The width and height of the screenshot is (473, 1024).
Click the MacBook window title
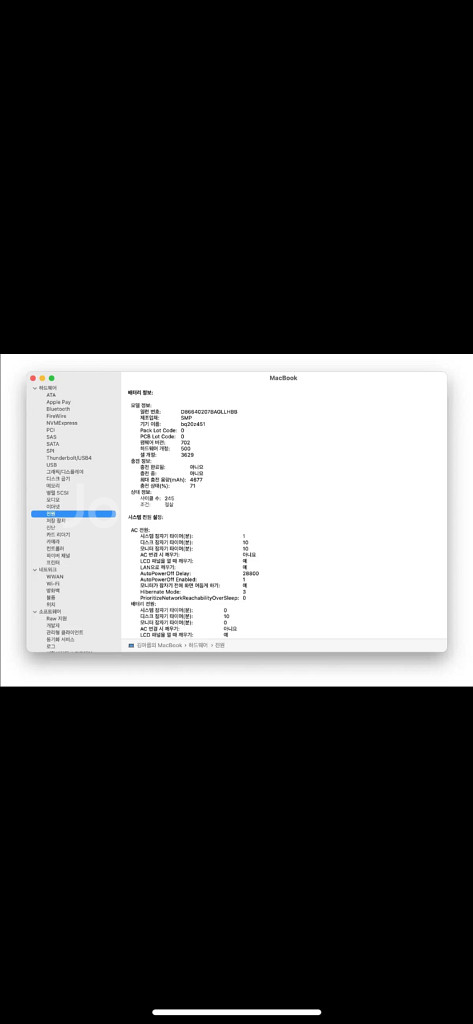284,378
